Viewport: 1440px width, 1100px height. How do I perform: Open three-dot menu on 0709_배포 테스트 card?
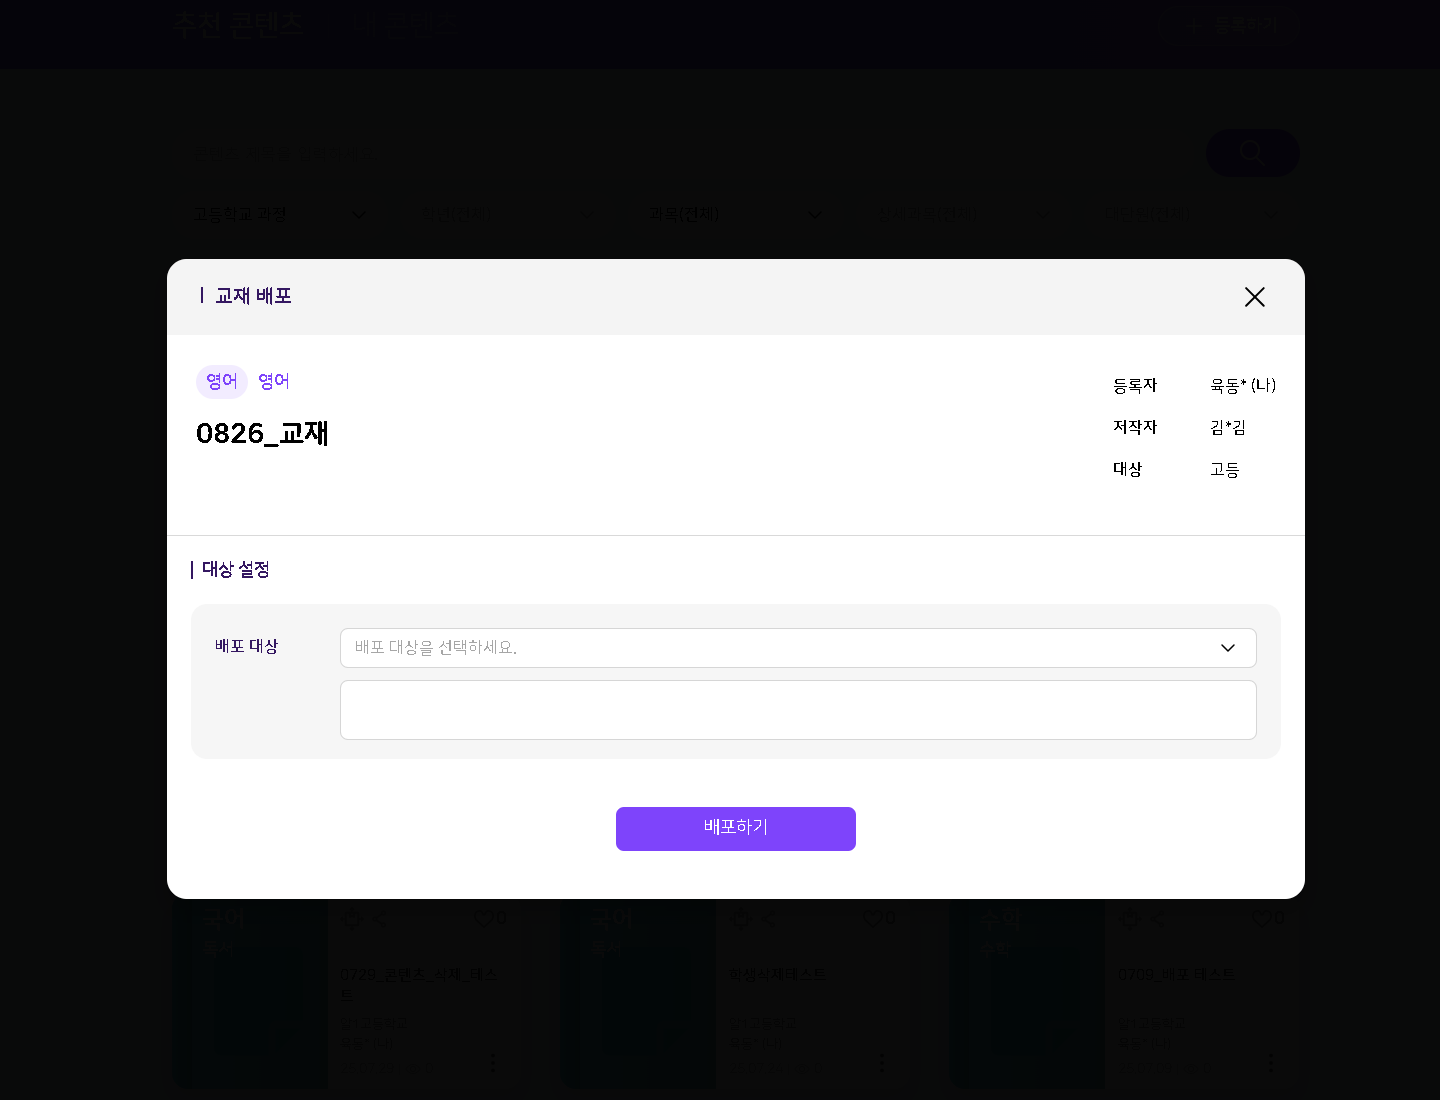[x=1270, y=1062]
